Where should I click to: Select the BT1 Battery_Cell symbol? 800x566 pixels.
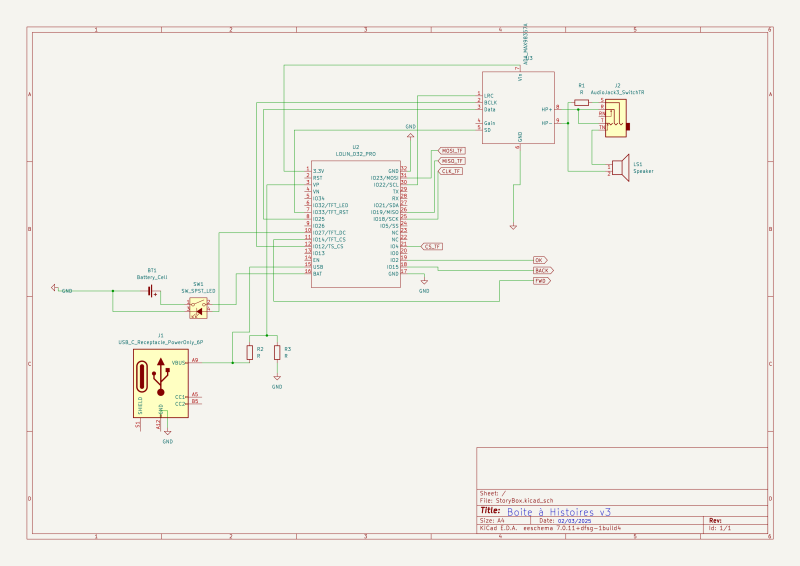click(152, 291)
